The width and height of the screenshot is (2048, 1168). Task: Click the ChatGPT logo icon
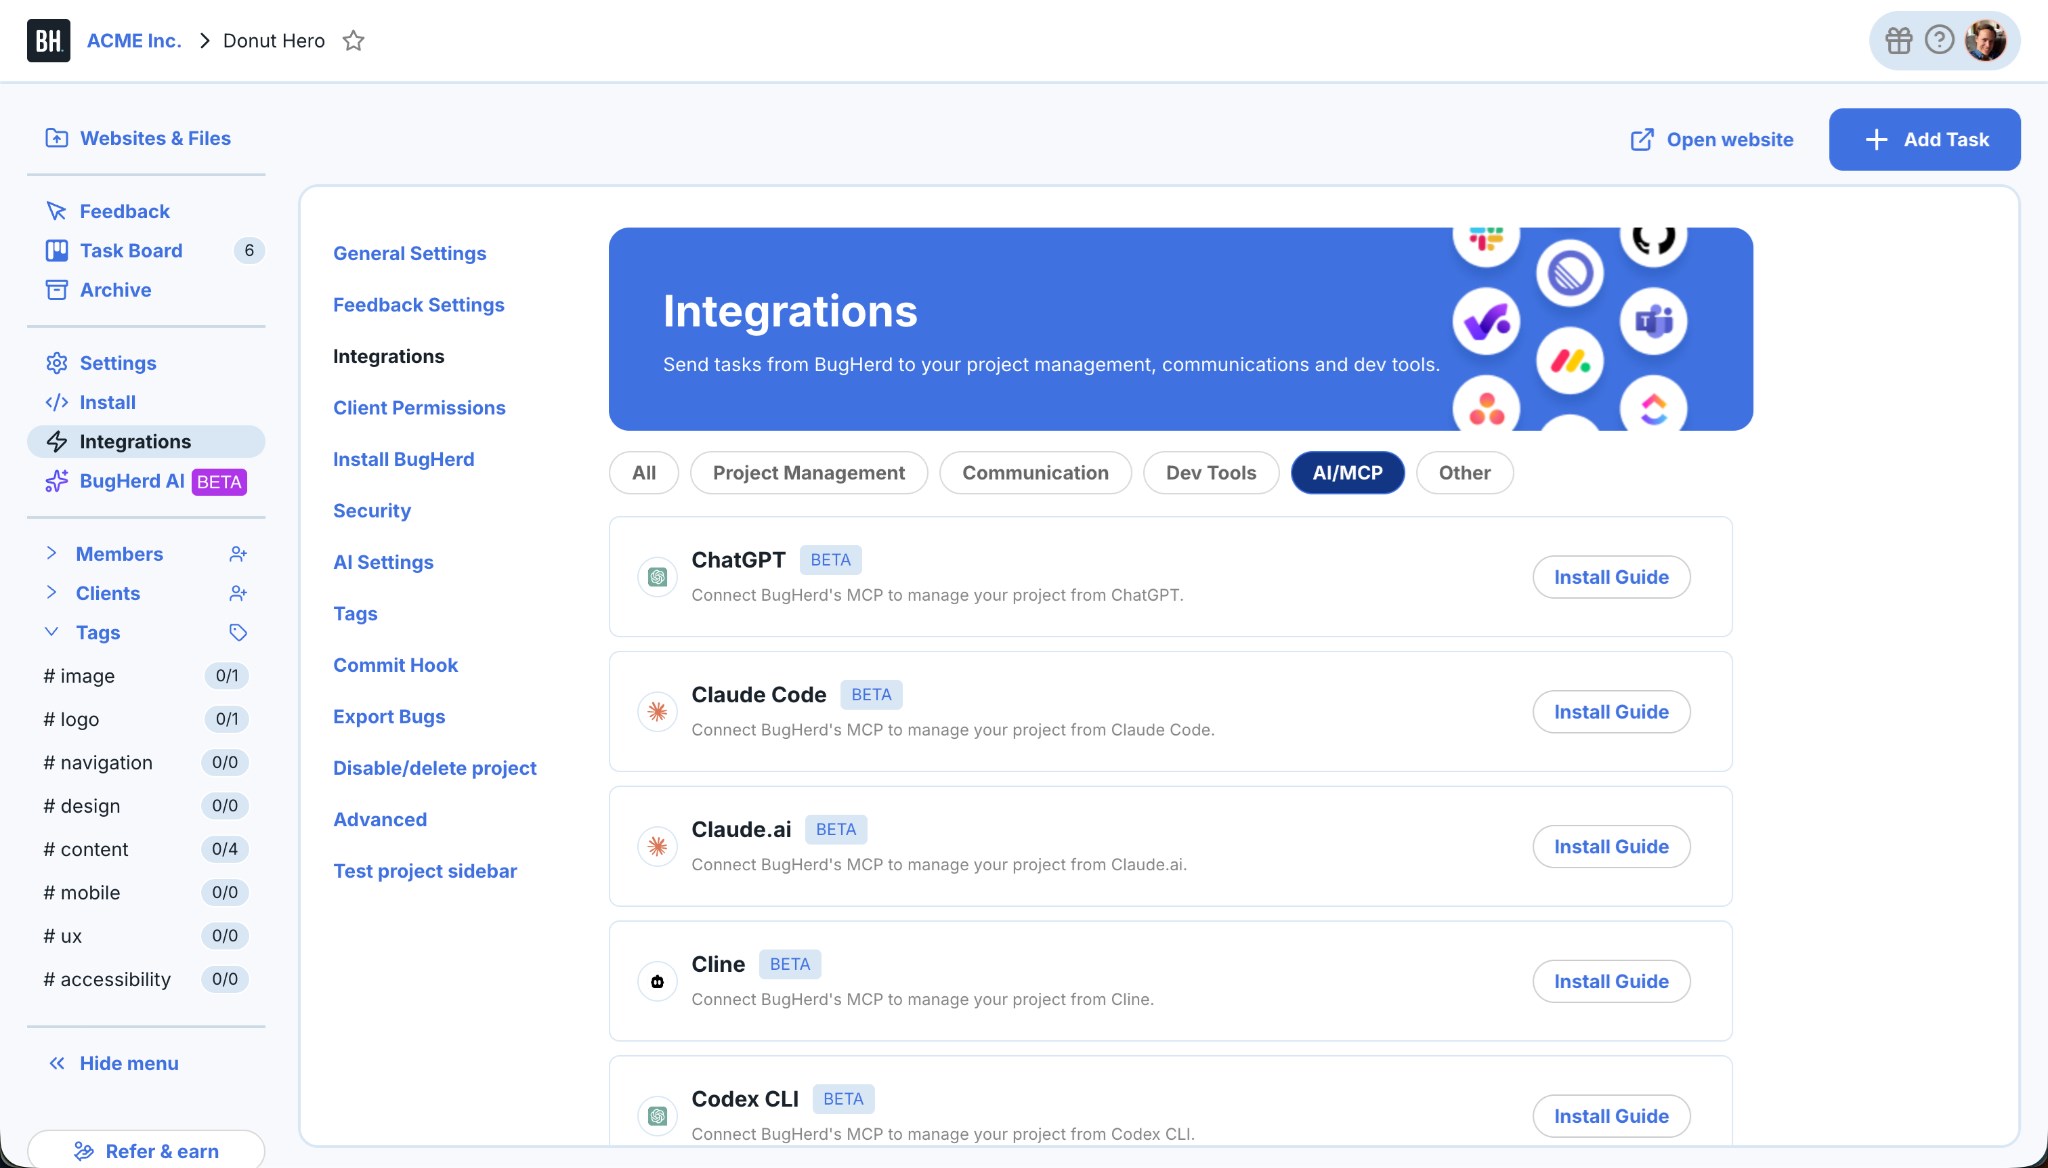657,577
